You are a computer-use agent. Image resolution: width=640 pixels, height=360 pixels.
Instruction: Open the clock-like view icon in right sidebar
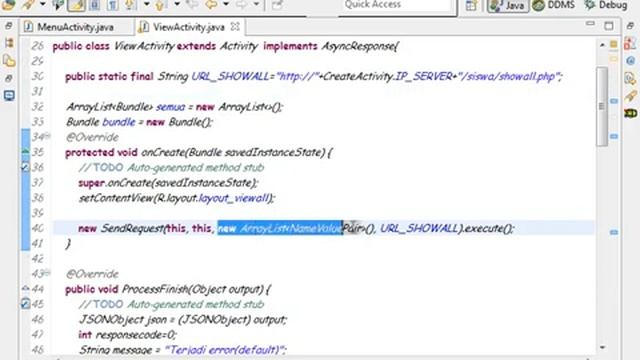(630, 78)
